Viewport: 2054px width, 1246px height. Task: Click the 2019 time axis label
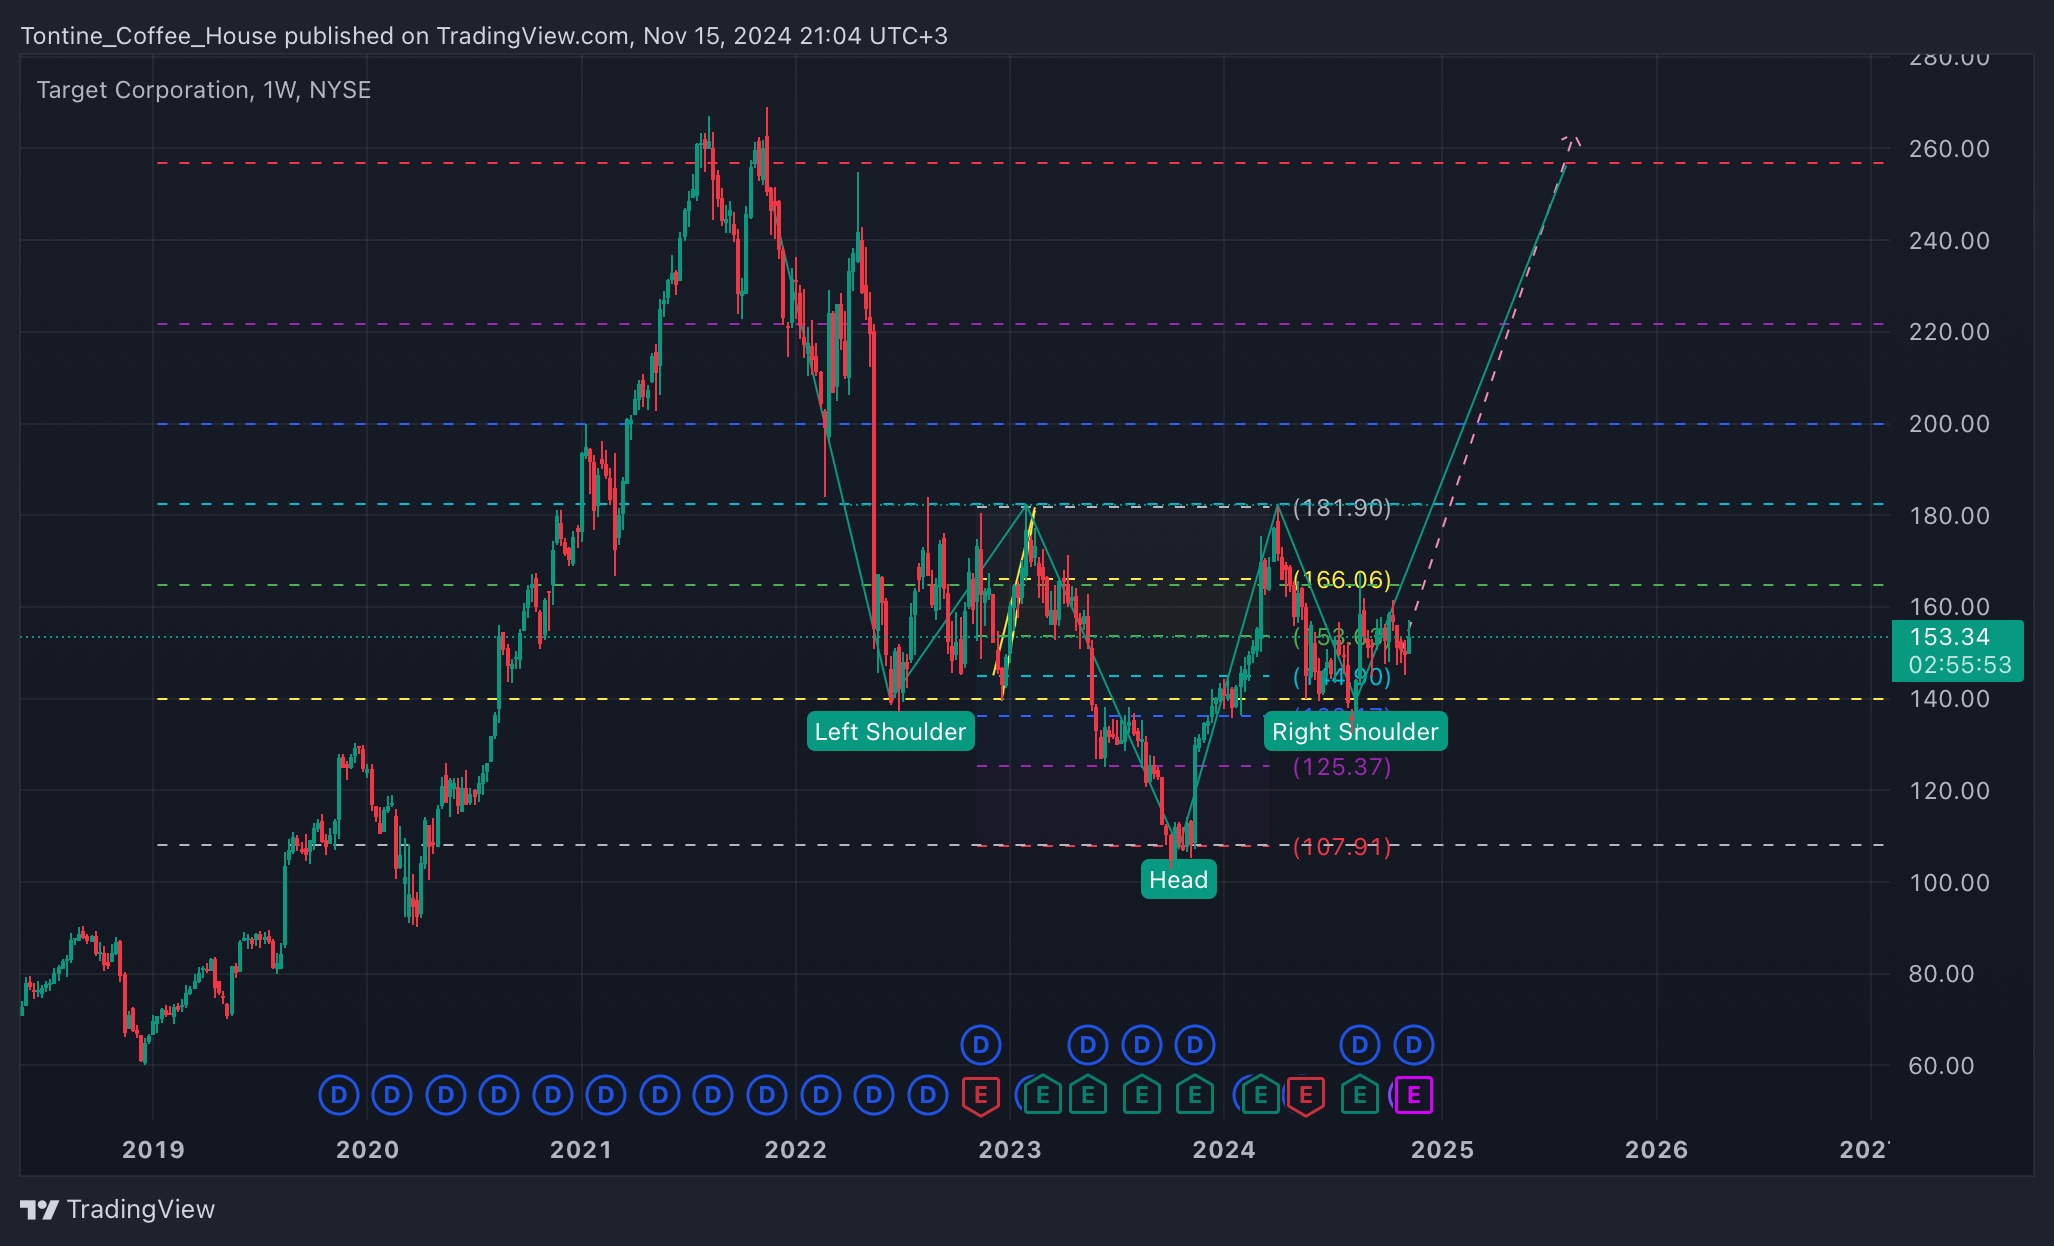(153, 1150)
